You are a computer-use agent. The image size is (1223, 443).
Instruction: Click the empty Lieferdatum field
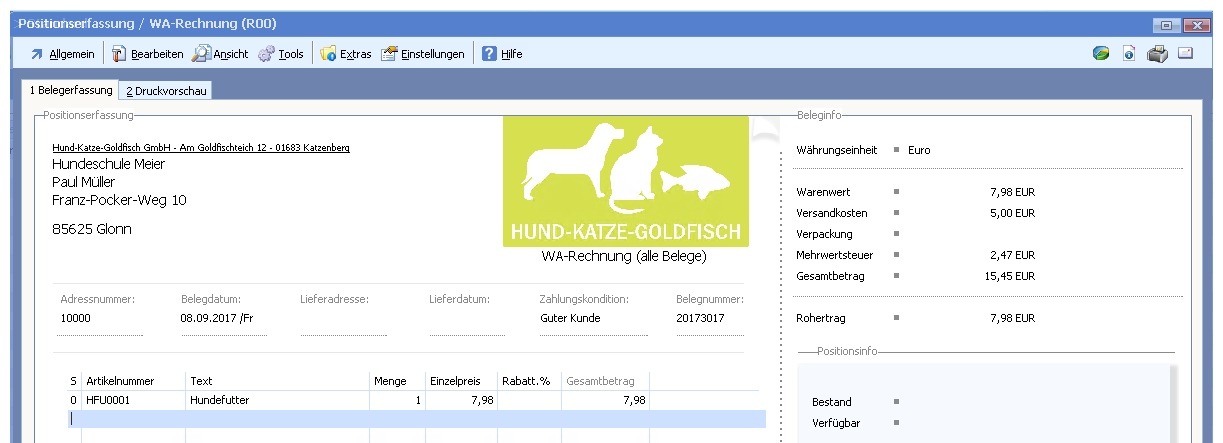tap(466, 319)
